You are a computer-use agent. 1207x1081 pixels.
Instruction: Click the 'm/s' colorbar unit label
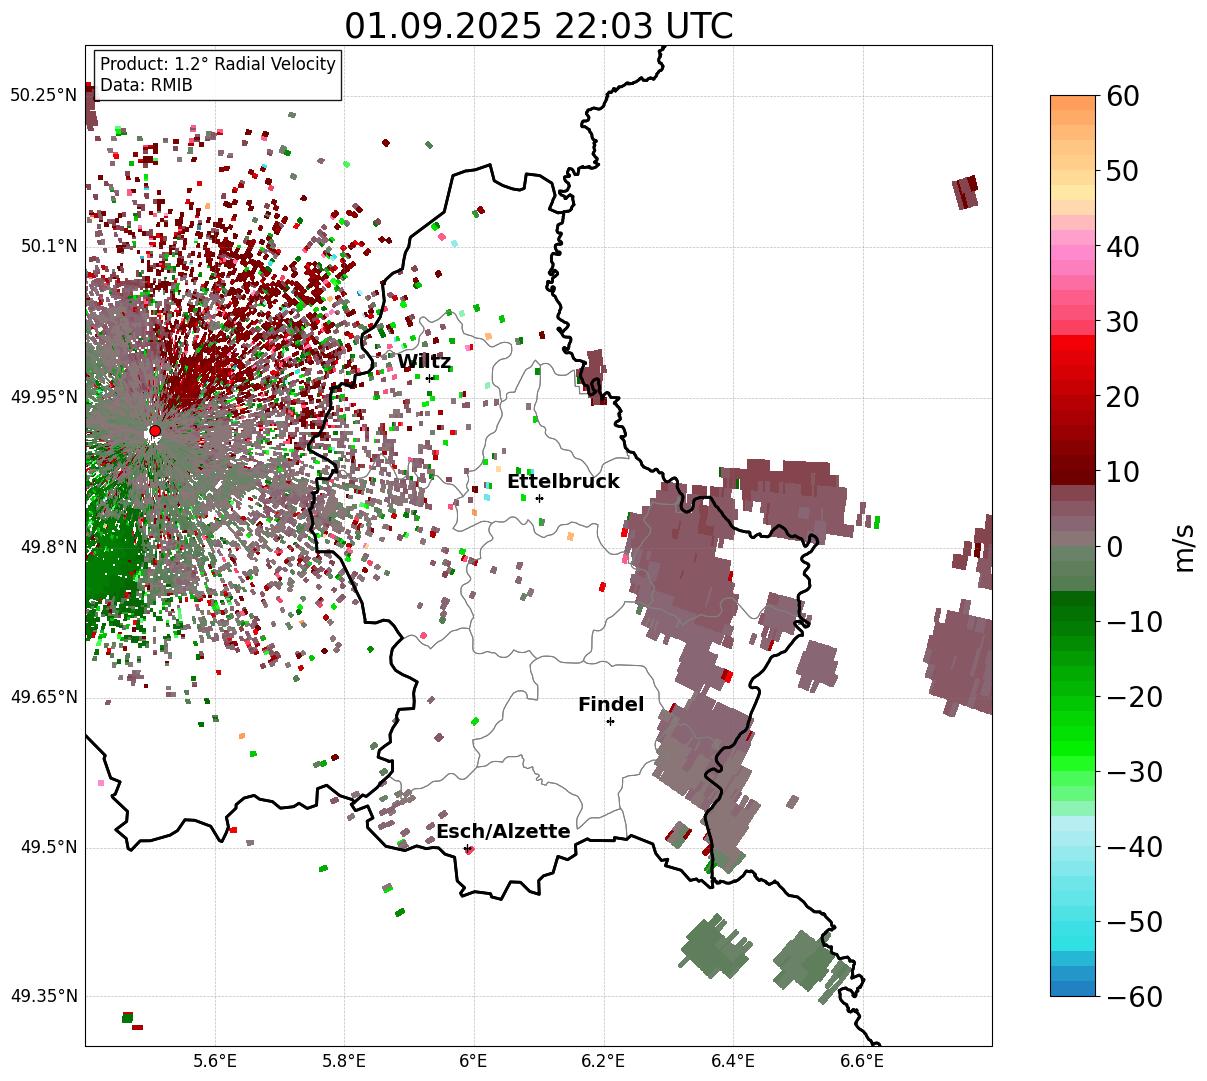tap(1185, 547)
